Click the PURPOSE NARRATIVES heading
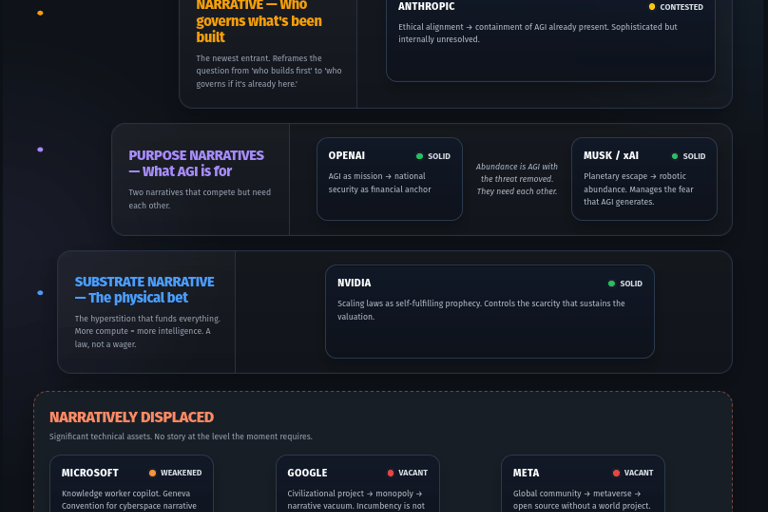768x512 pixels. coord(196,163)
